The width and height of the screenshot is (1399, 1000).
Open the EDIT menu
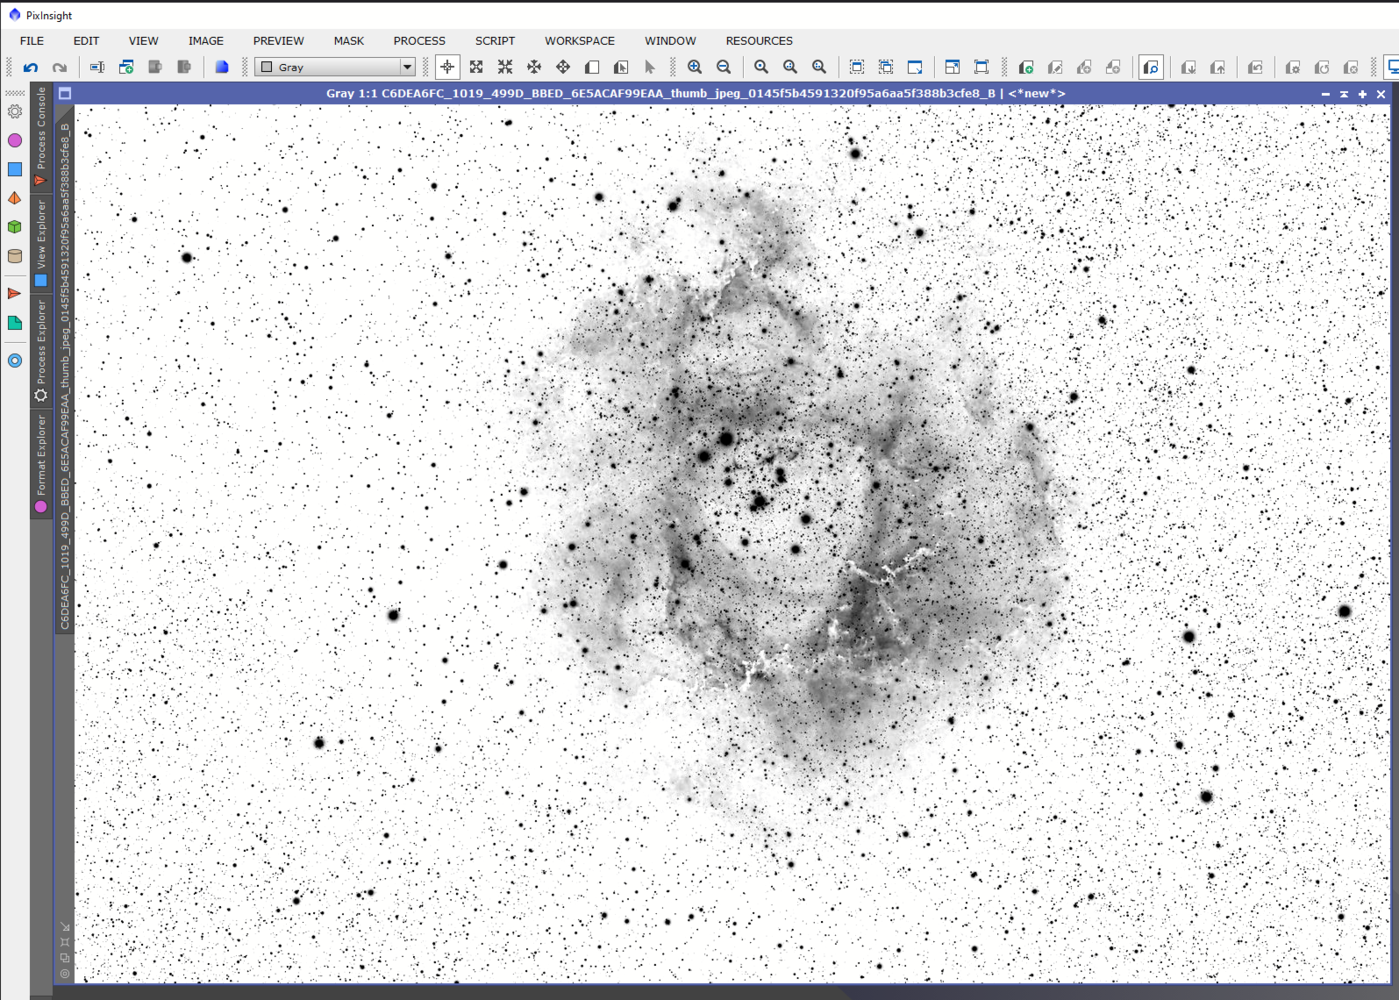click(86, 41)
